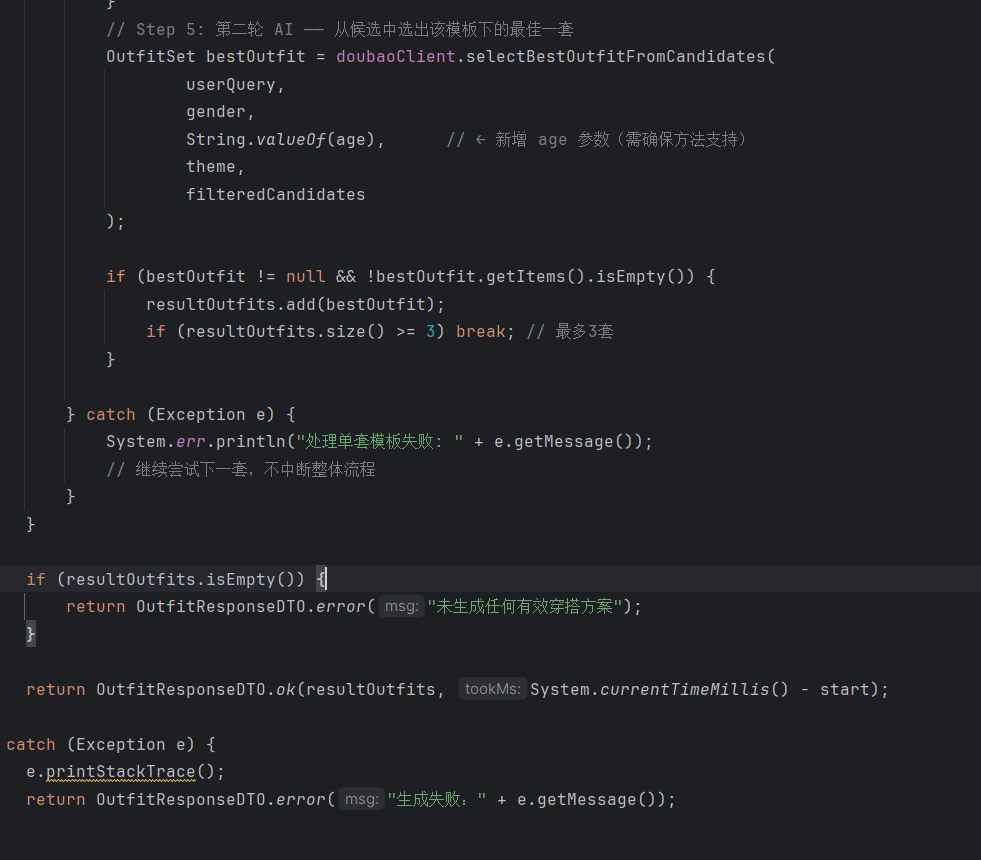The height and width of the screenshot is (860, 981).
Task: Click the gender argument line
Action: coord(220,112)
